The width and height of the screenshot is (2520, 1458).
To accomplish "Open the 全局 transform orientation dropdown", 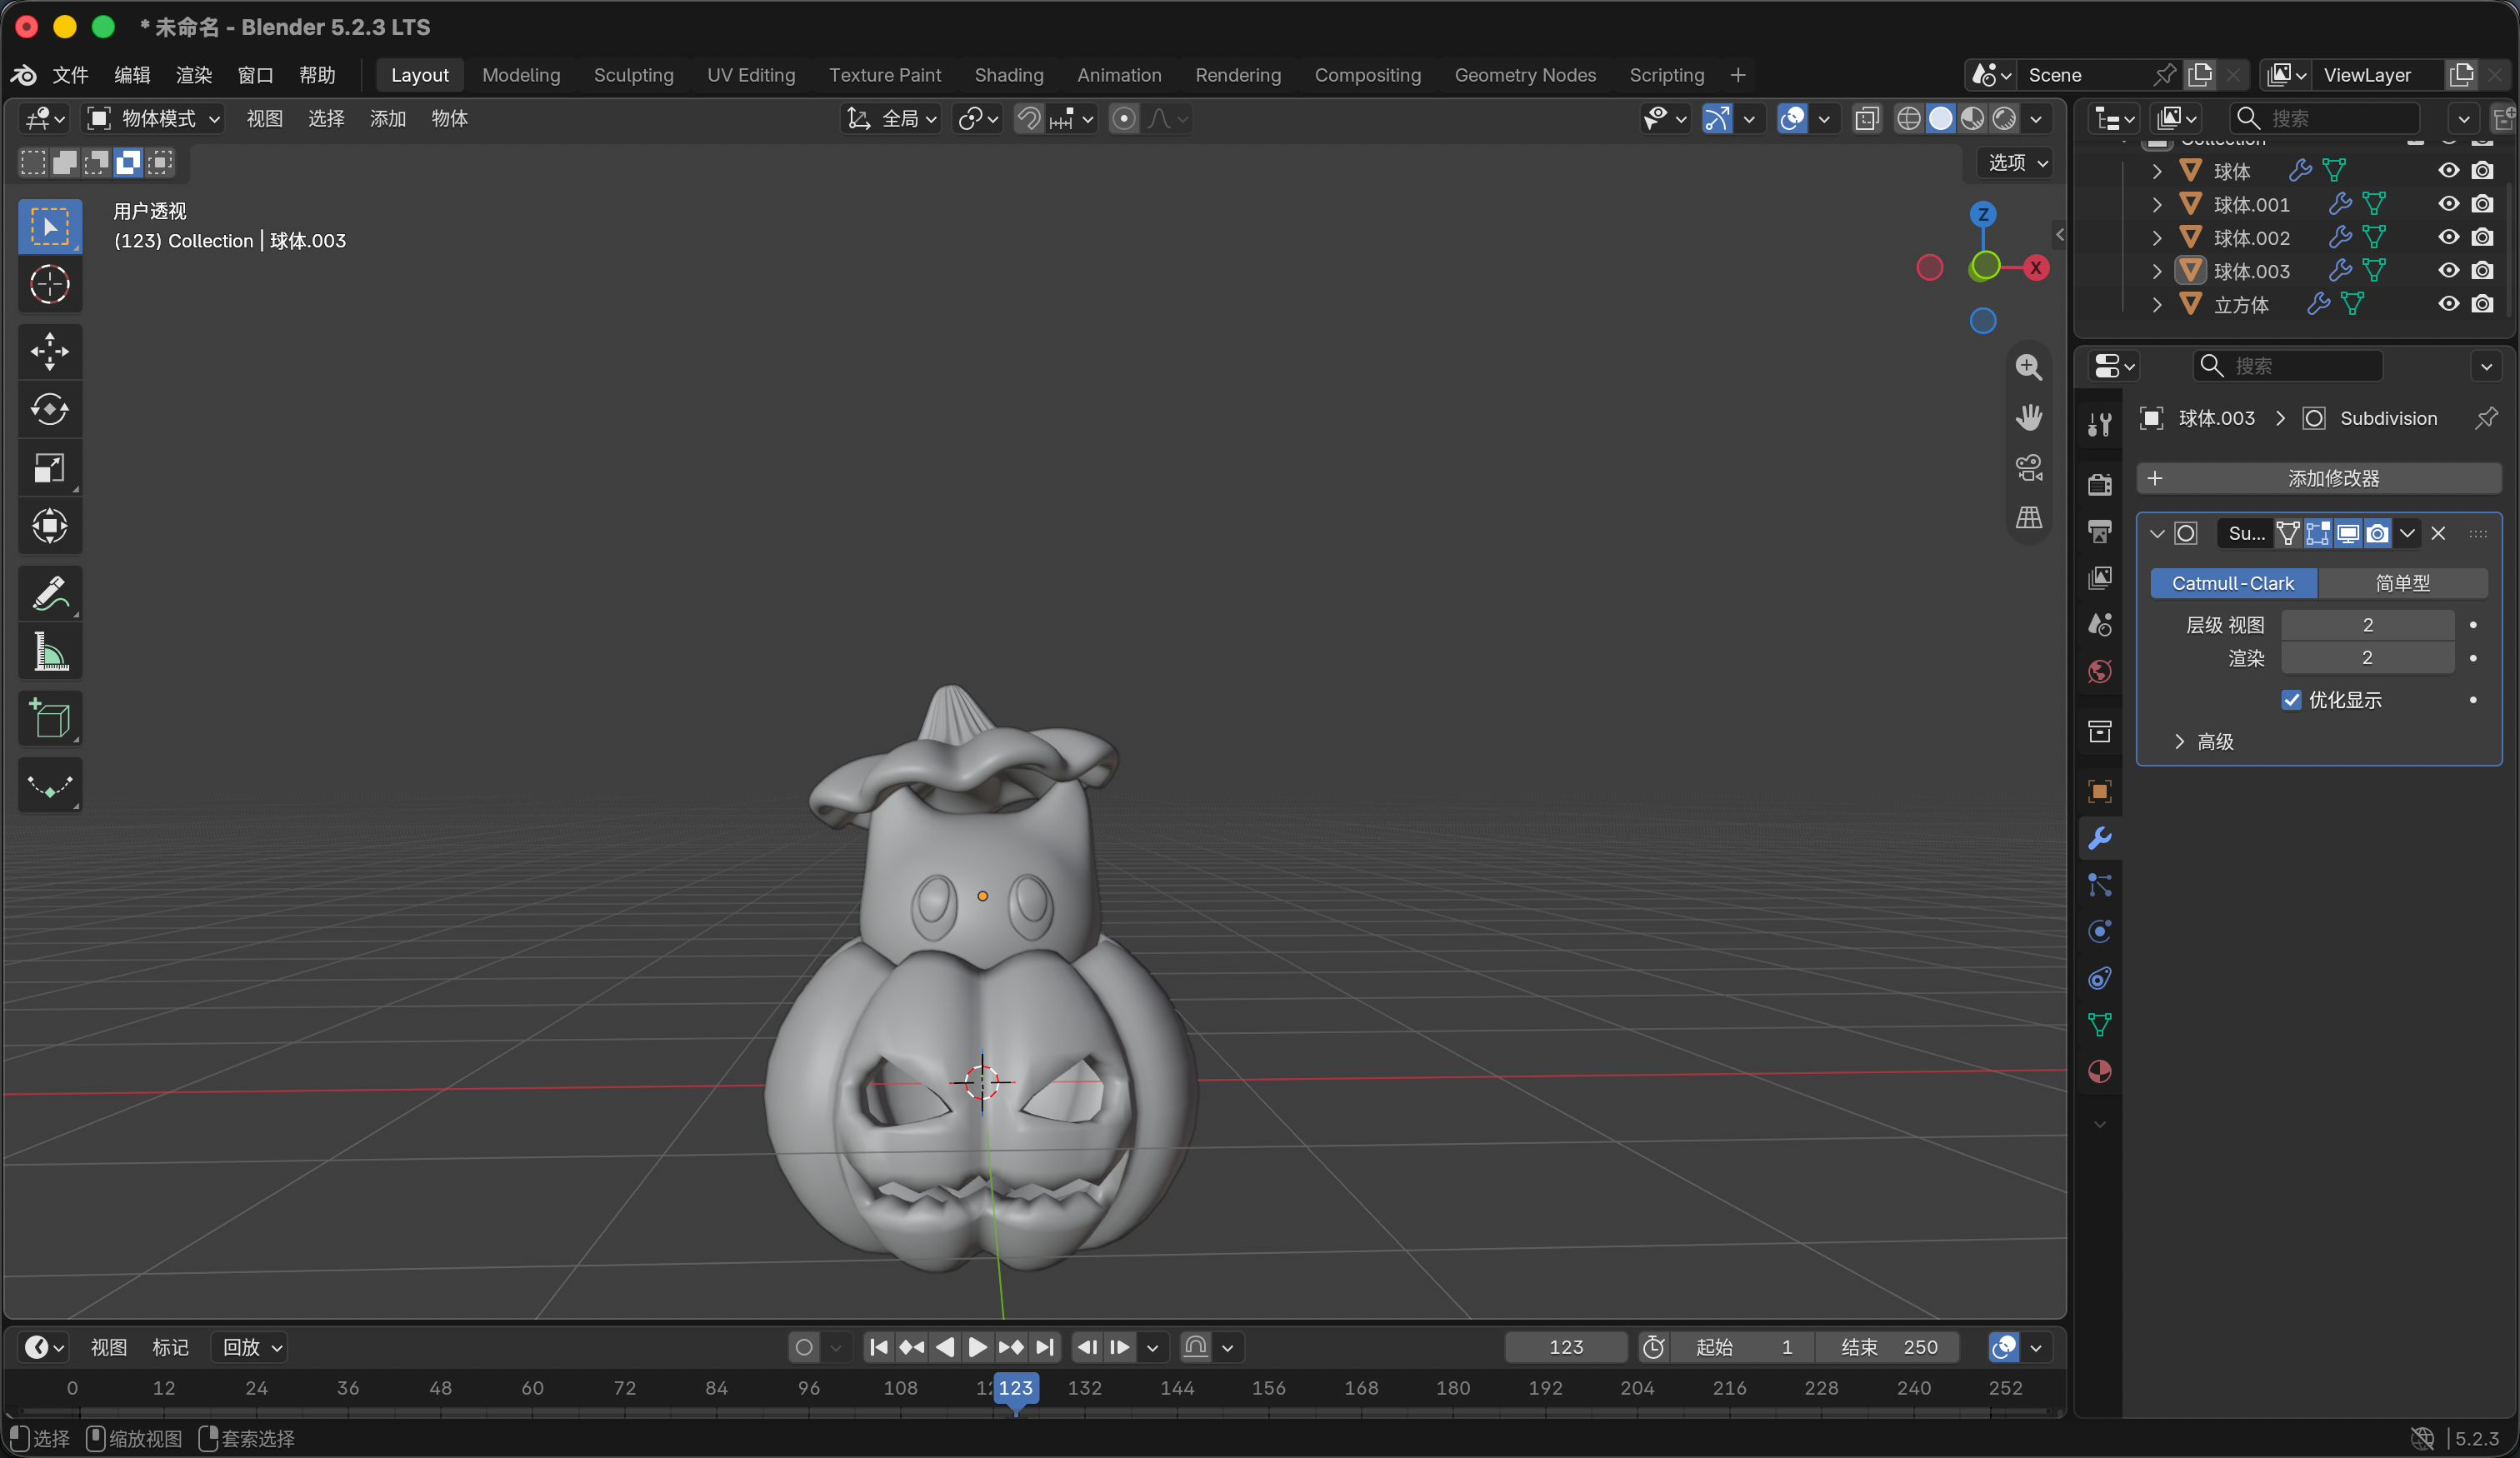I will pos(891,119).
